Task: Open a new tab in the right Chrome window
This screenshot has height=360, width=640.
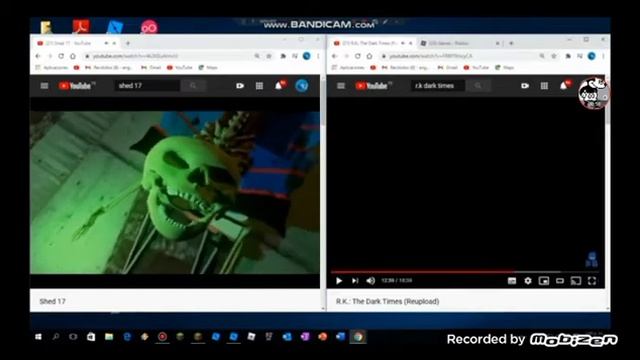Action: (x=511, y=43)
